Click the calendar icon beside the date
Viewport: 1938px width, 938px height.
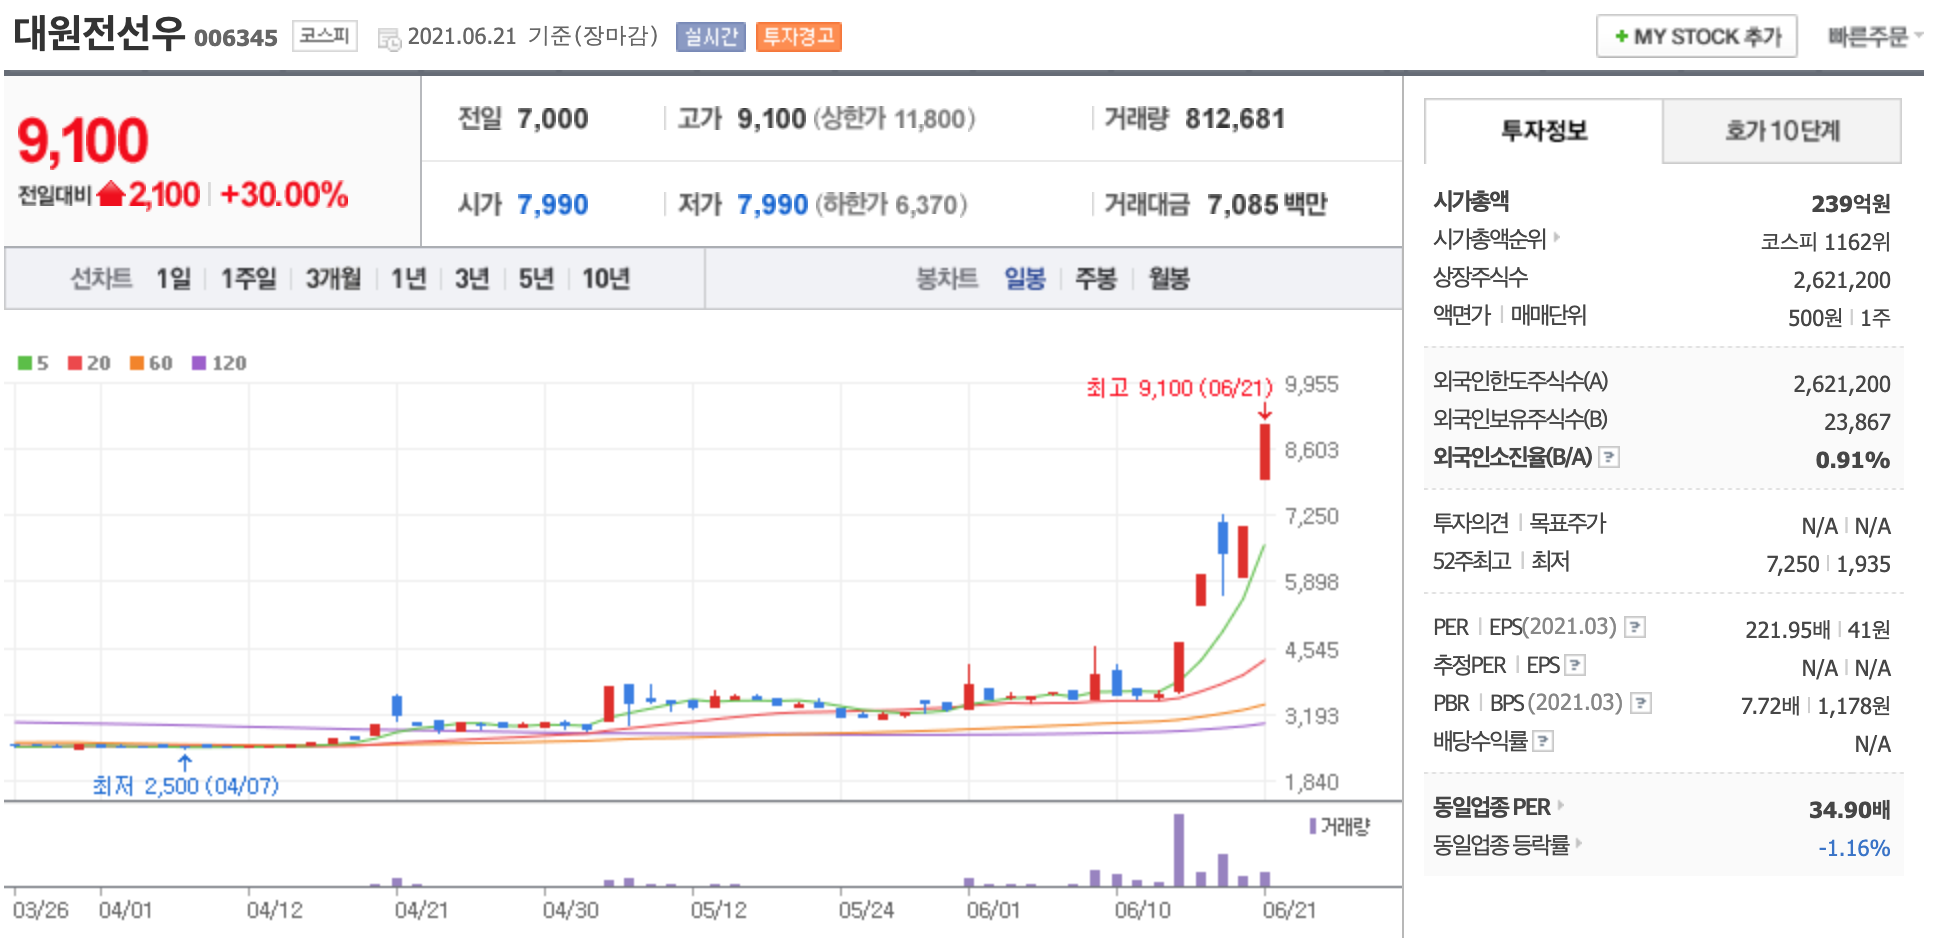[389, 39]
